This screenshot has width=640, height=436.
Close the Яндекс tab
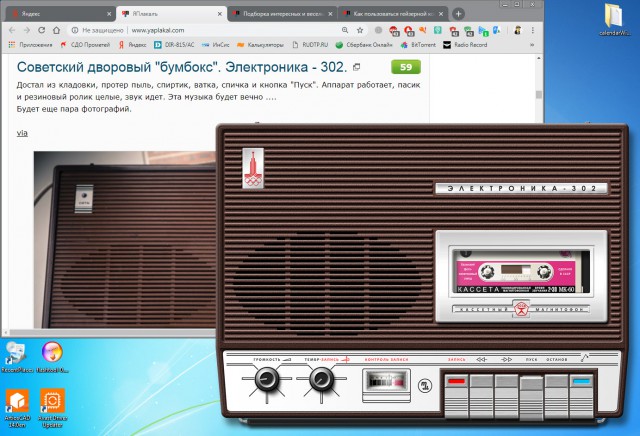[x=109, y=14]
